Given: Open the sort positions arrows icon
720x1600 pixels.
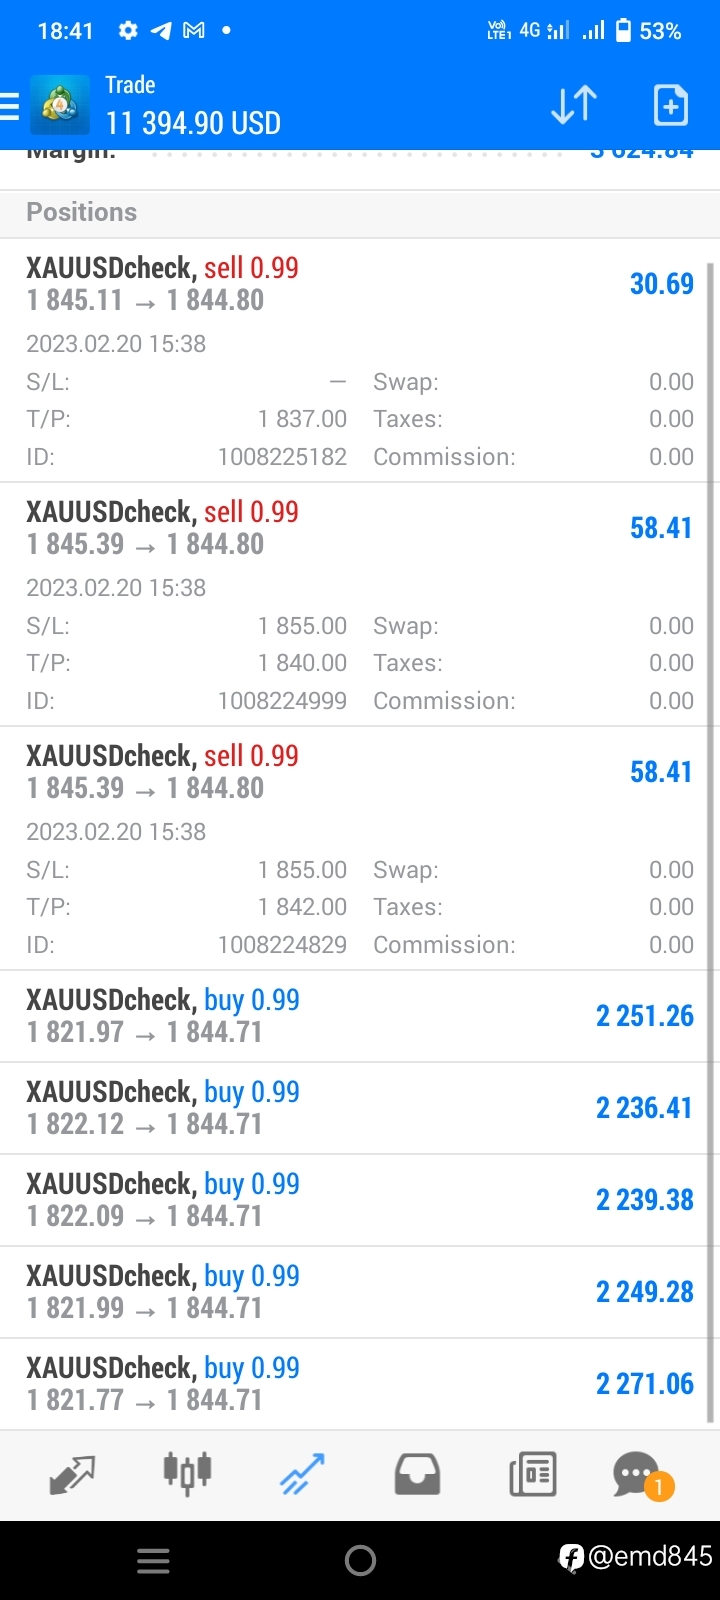Looking at the screenshot, I should pos(574,105).
